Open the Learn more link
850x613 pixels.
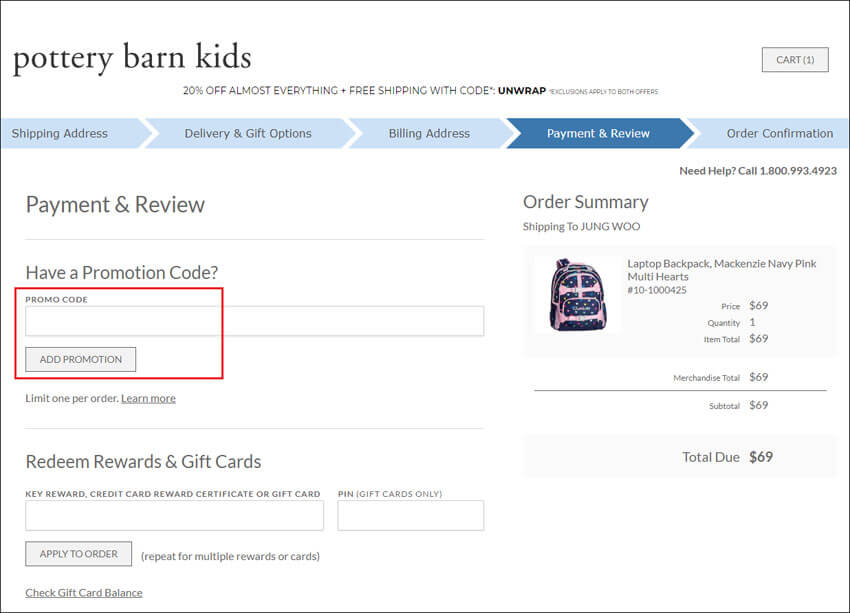coord(148,398)
